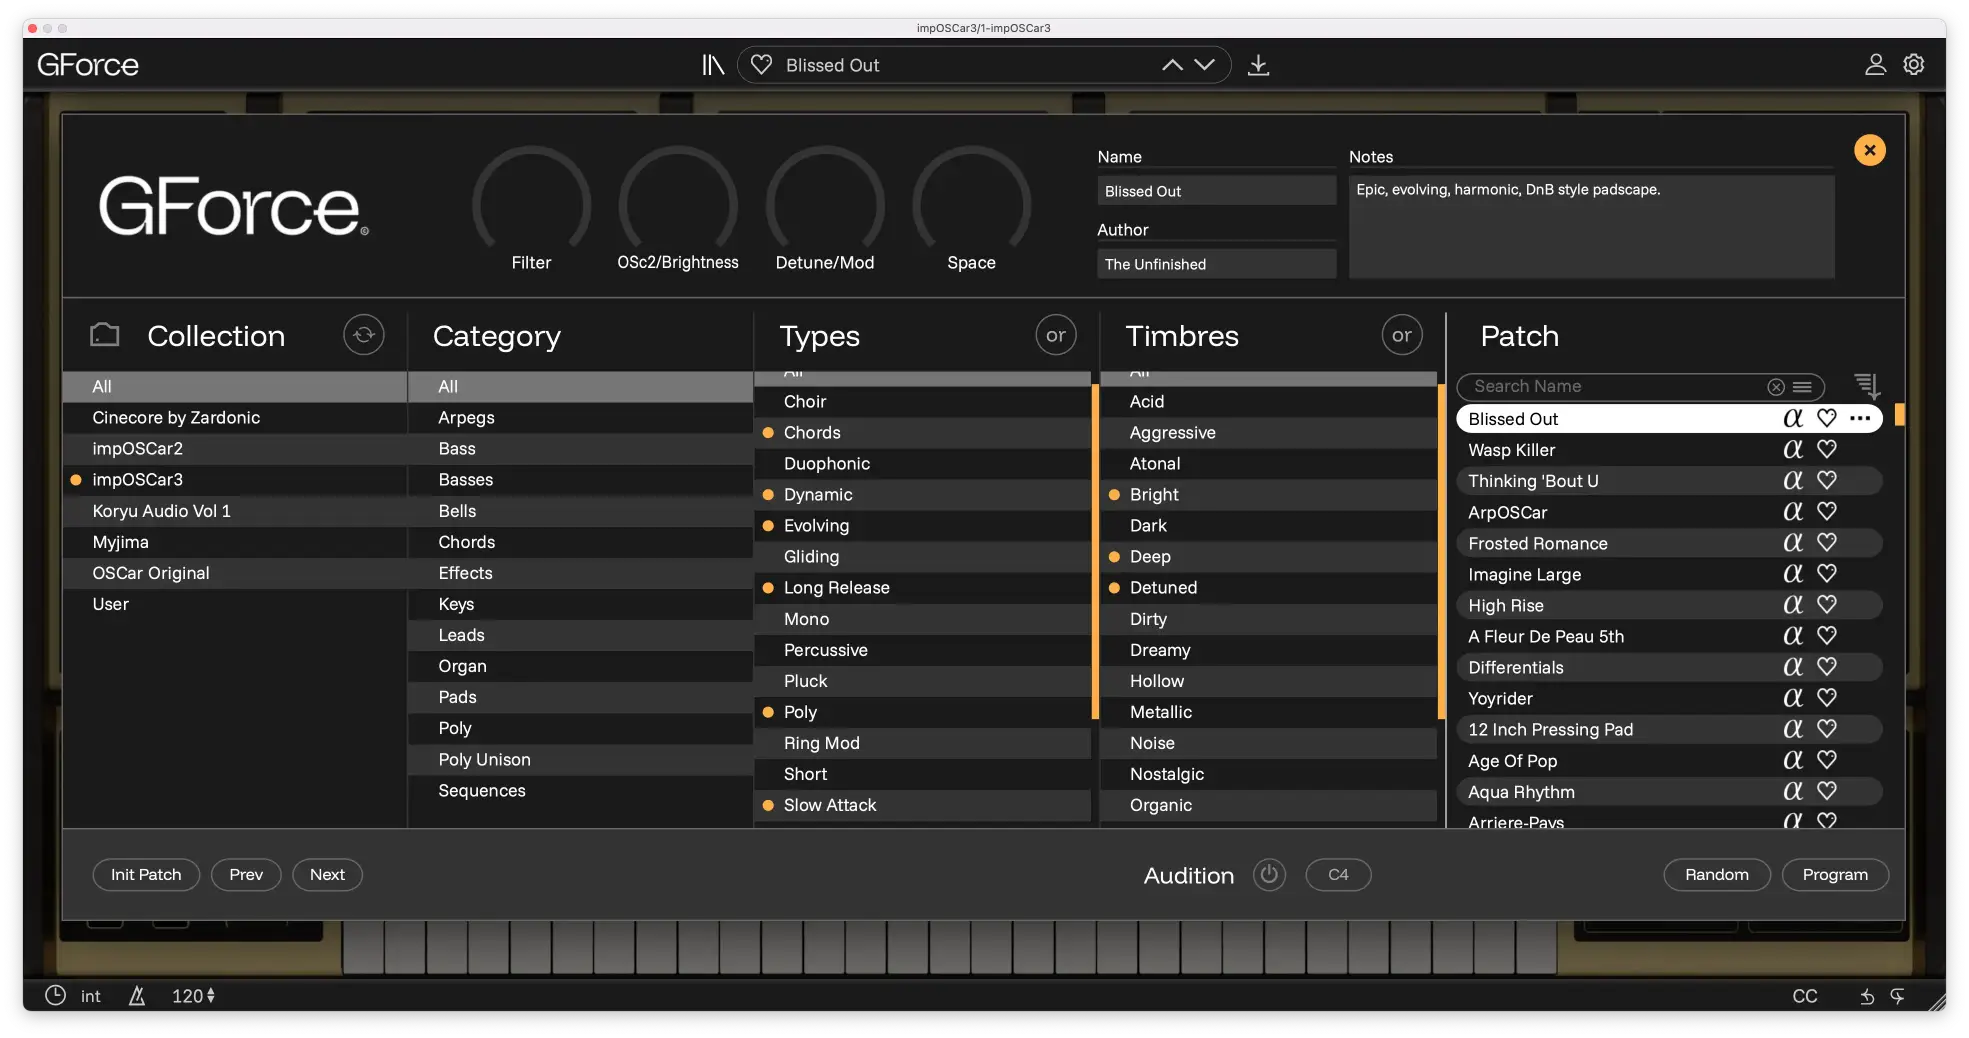The image size is (1969, 1038).
Task: Clear the Search Name field
Action: [1776, 387]
